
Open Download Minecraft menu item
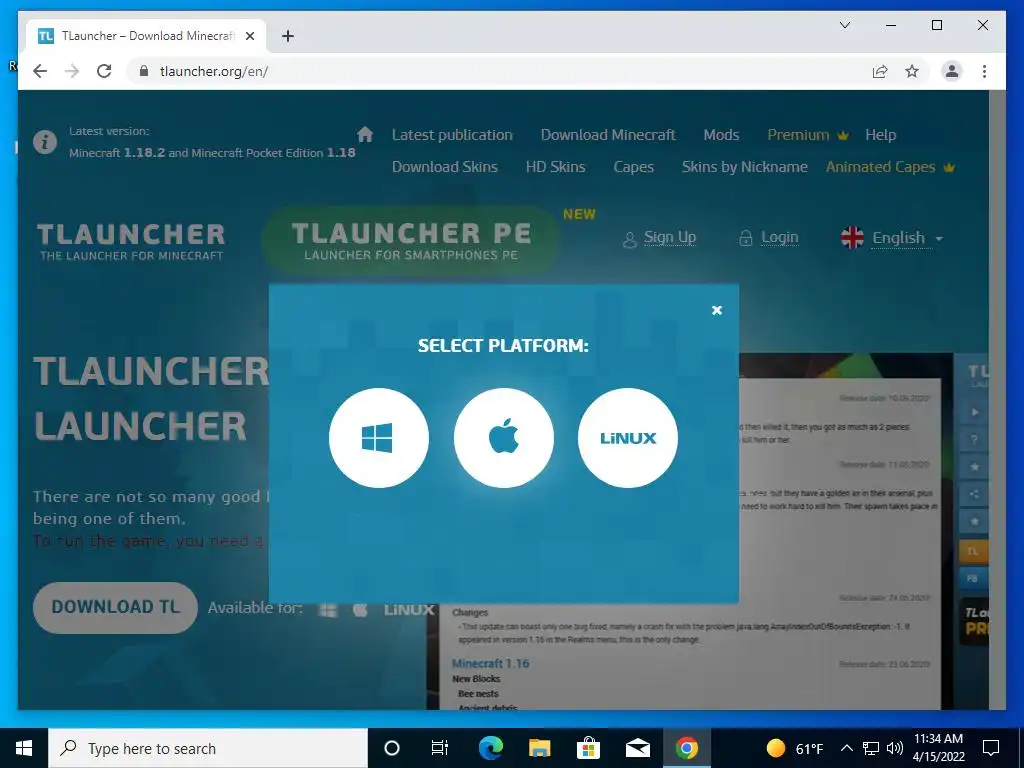coord(607,135)
